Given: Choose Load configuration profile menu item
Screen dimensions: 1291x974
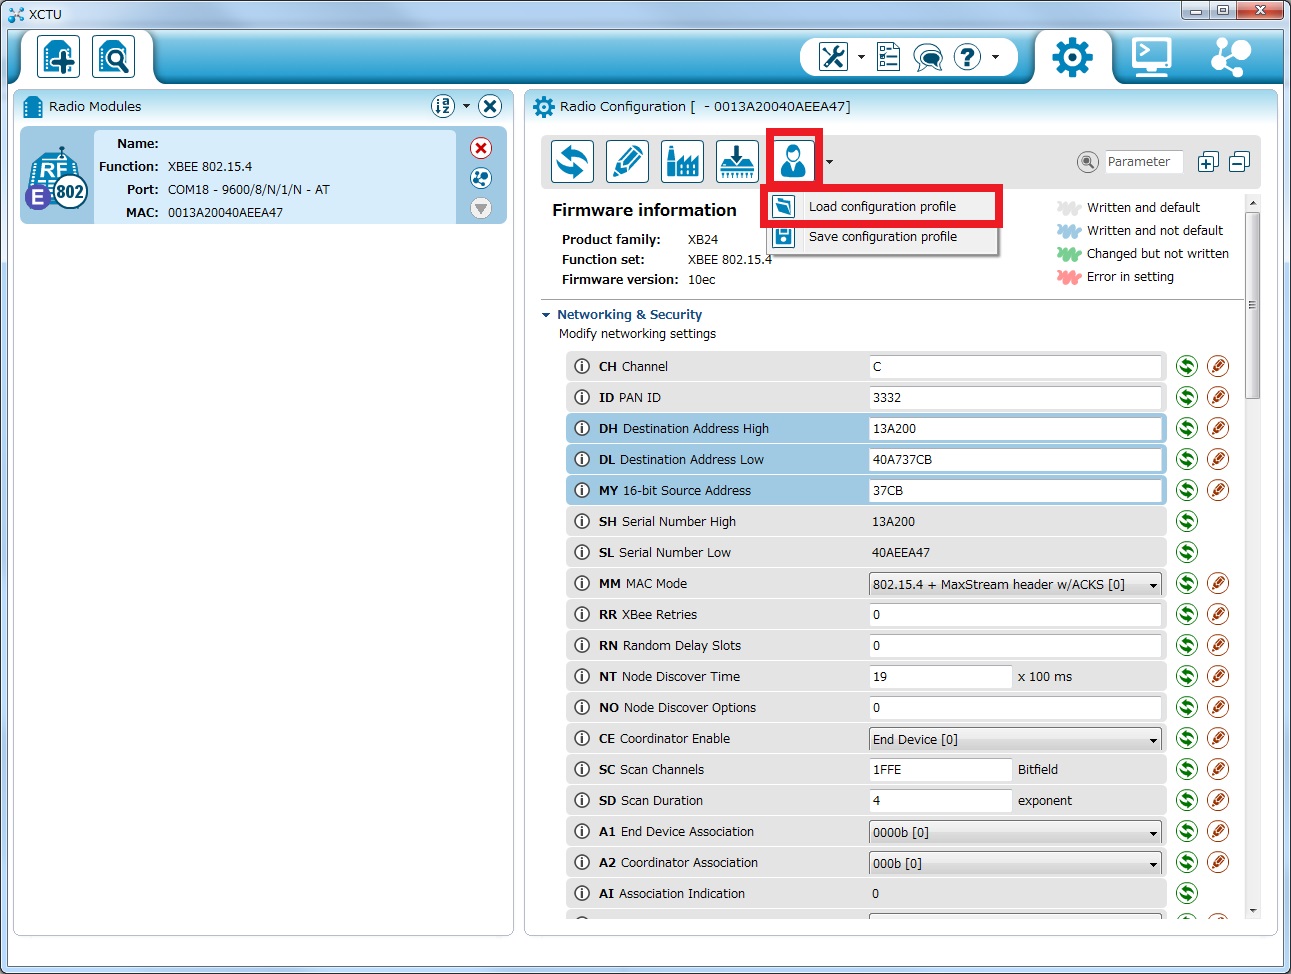Looking at the screenshot, I should coord(883,206).
